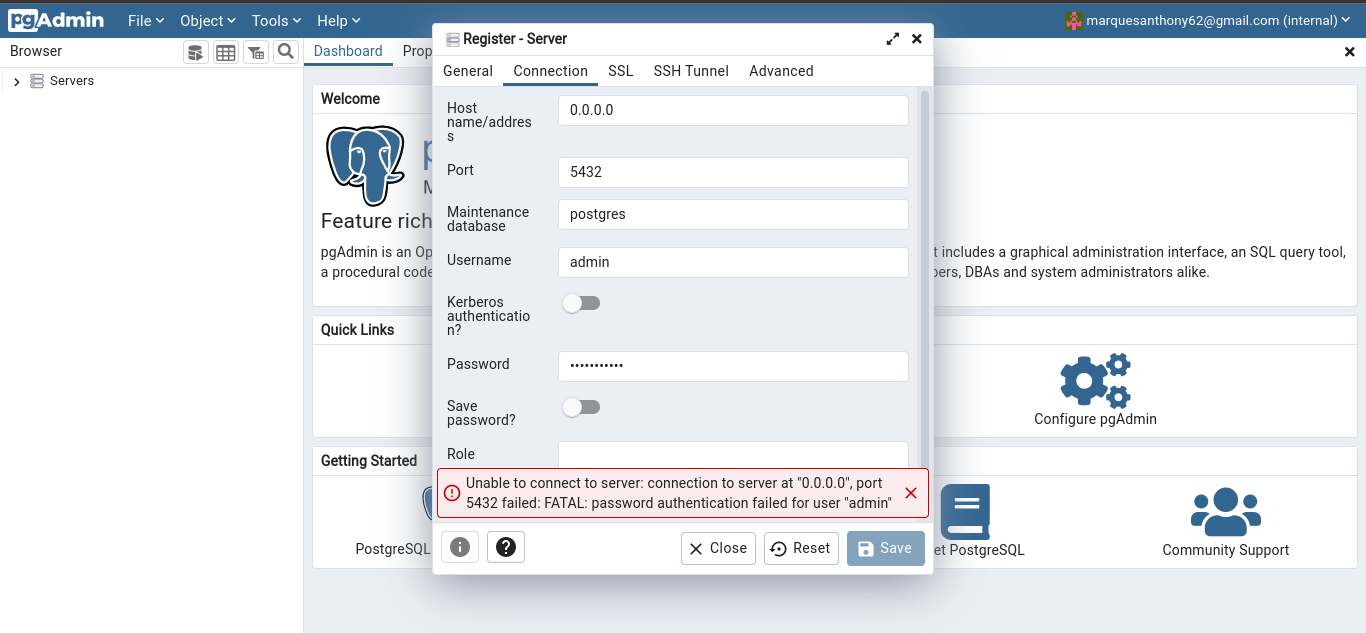Click Configure pgAdmin link text
Viewport: 1366px width, 633px height.
click(x=1095, y=419)
